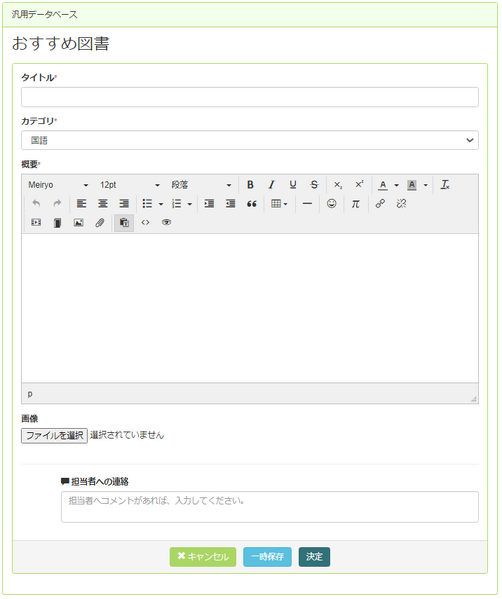
Task: Toggle italic formatting
Action: (x=272, y=185)
